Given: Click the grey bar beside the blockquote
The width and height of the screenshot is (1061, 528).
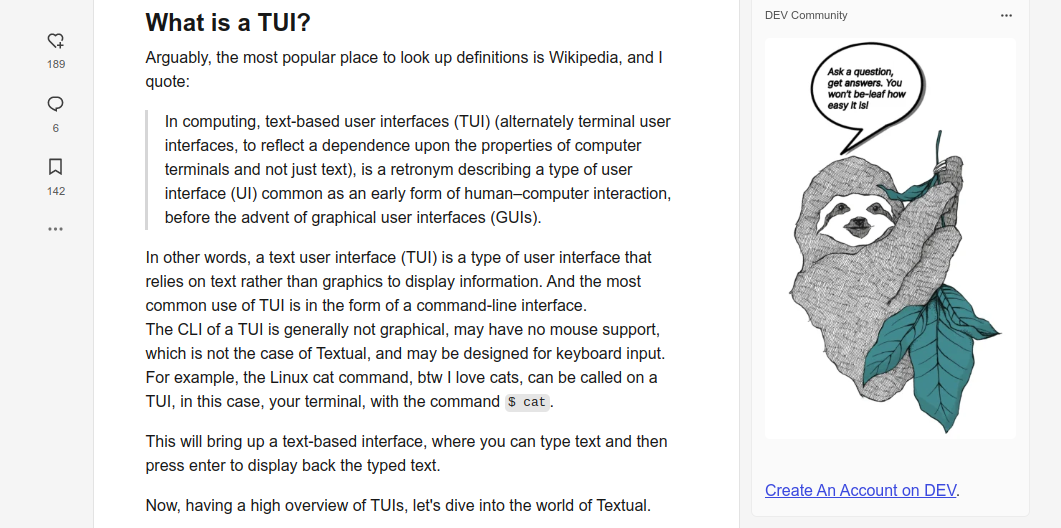Looking at the screenshot, I should pyautogui.click(x=147, y=170).
